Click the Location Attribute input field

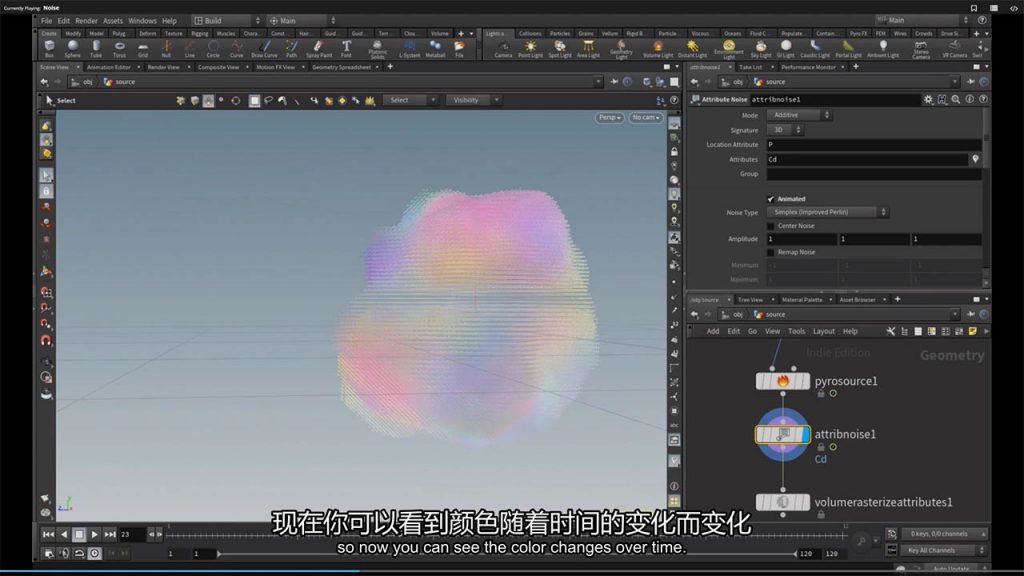coord(874,144)
